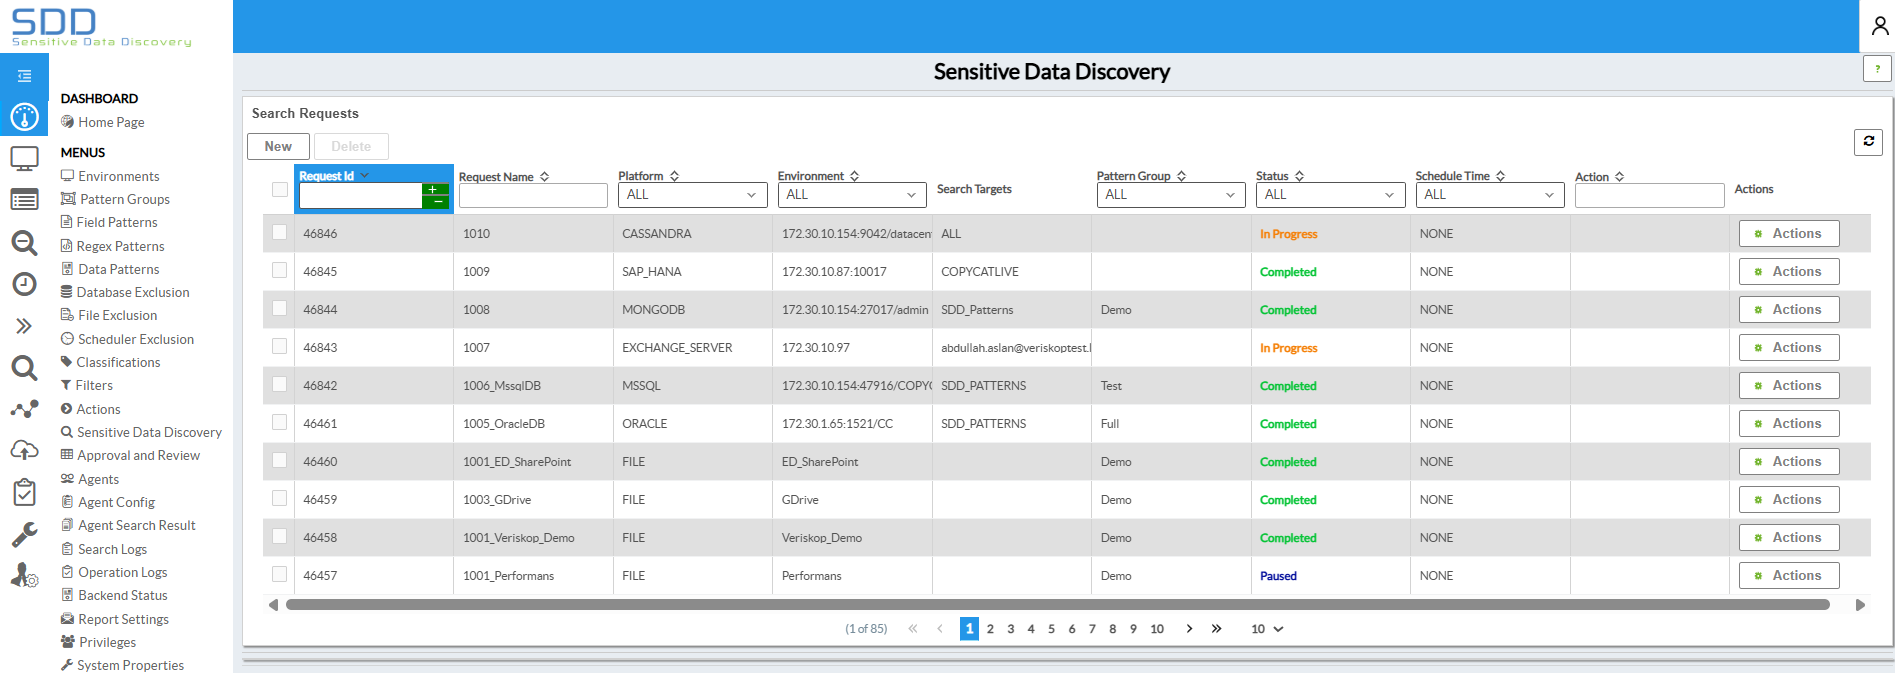The image size is (1895, 673).
Task: Open Actions menu for request 46457
Action: point(1789,576)
